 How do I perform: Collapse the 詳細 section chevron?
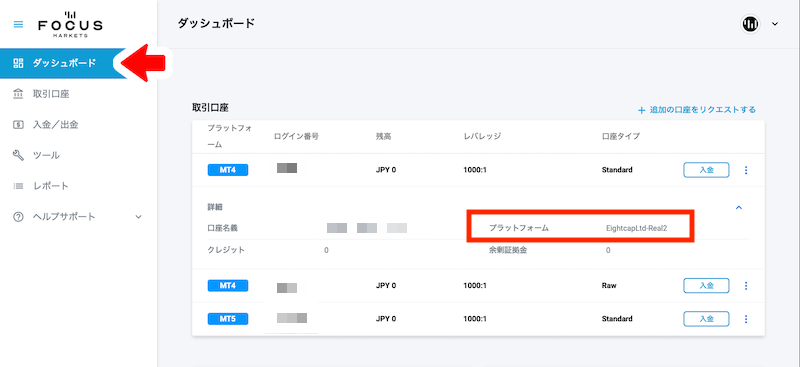coord(738,207)
